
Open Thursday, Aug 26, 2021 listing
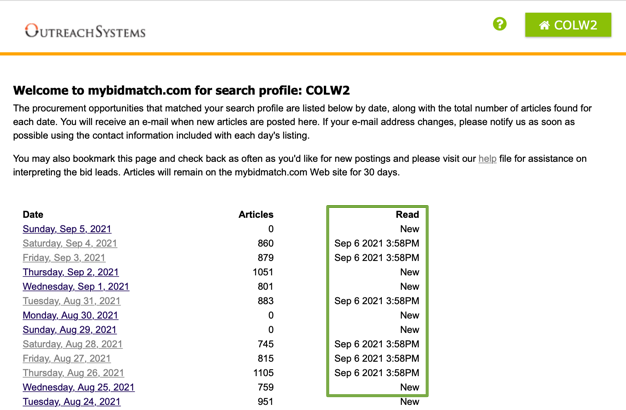[72, 373]
